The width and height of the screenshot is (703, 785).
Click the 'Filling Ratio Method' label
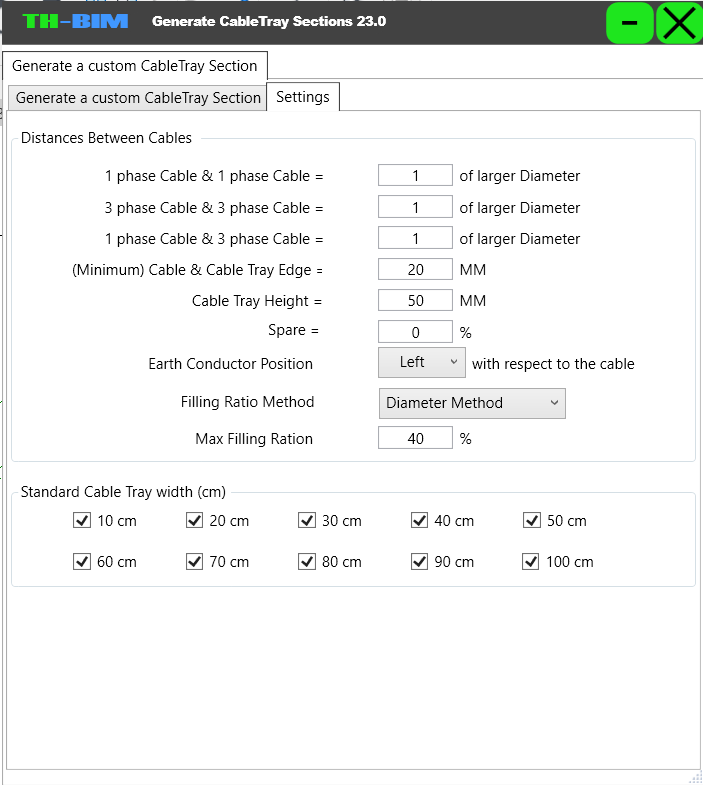247,402
